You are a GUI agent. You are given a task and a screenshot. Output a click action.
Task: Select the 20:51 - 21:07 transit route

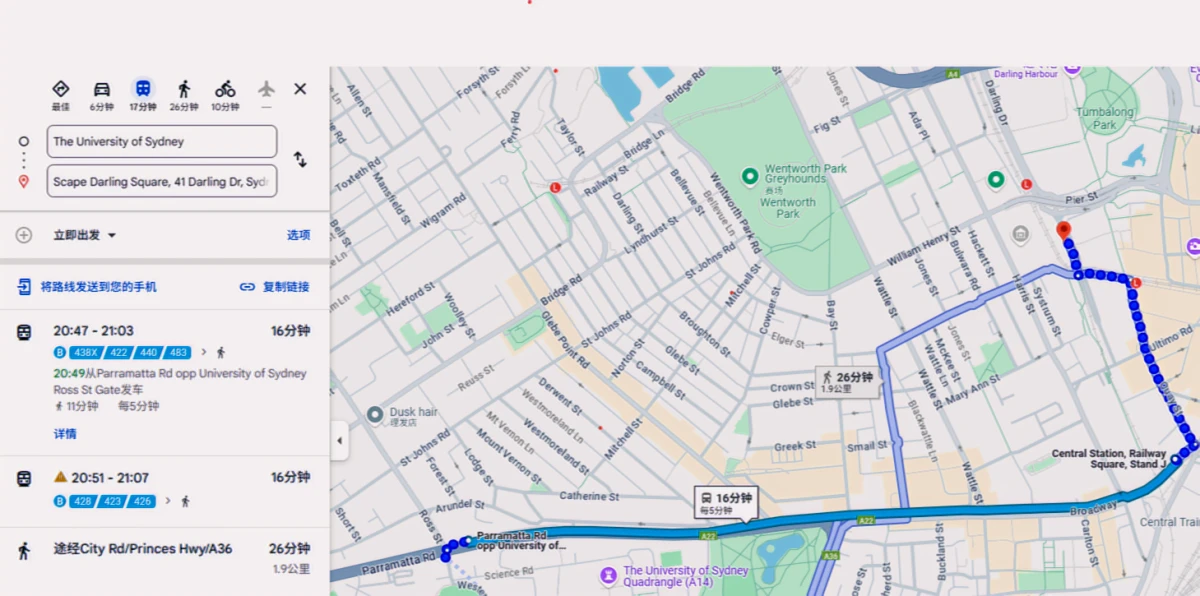click(165, 489)
